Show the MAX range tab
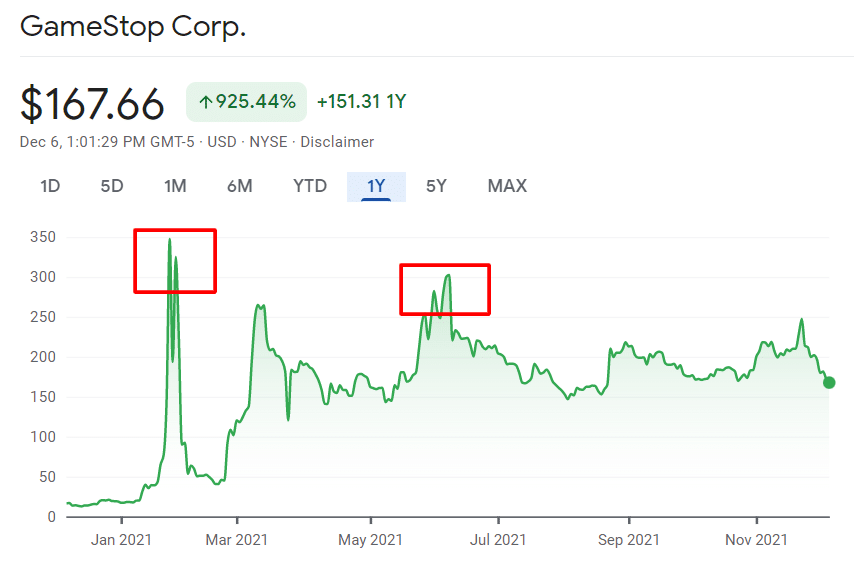 507,186
